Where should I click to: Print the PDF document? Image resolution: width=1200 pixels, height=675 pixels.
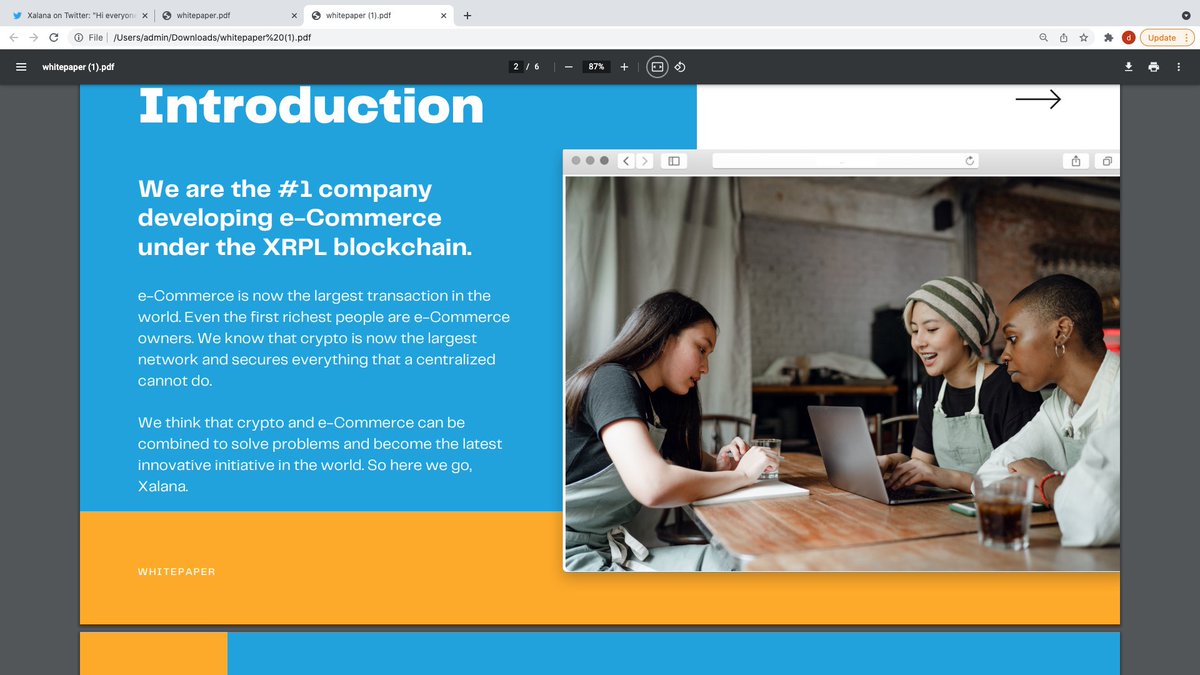(x=1154, y=67)
